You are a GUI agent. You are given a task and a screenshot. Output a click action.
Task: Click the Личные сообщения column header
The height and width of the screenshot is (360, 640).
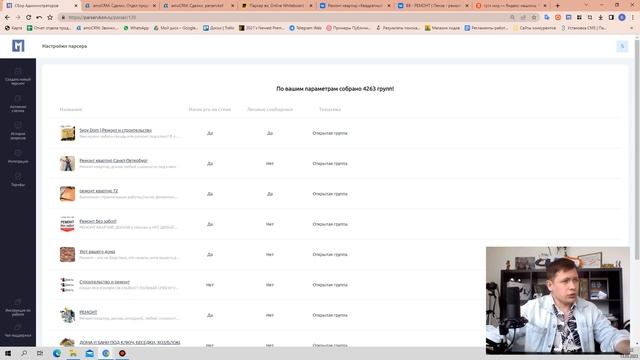pyautogui.click(x=270, y=109)
